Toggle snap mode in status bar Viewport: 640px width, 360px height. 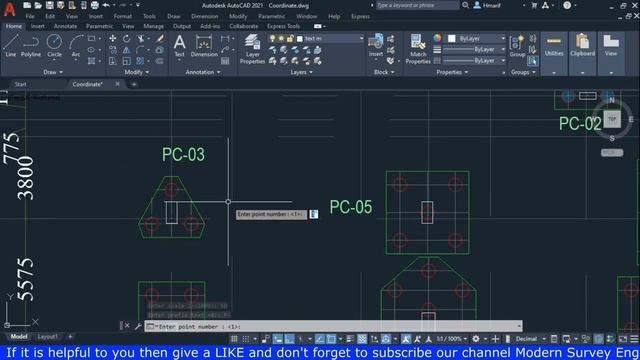tap(246, 339)
